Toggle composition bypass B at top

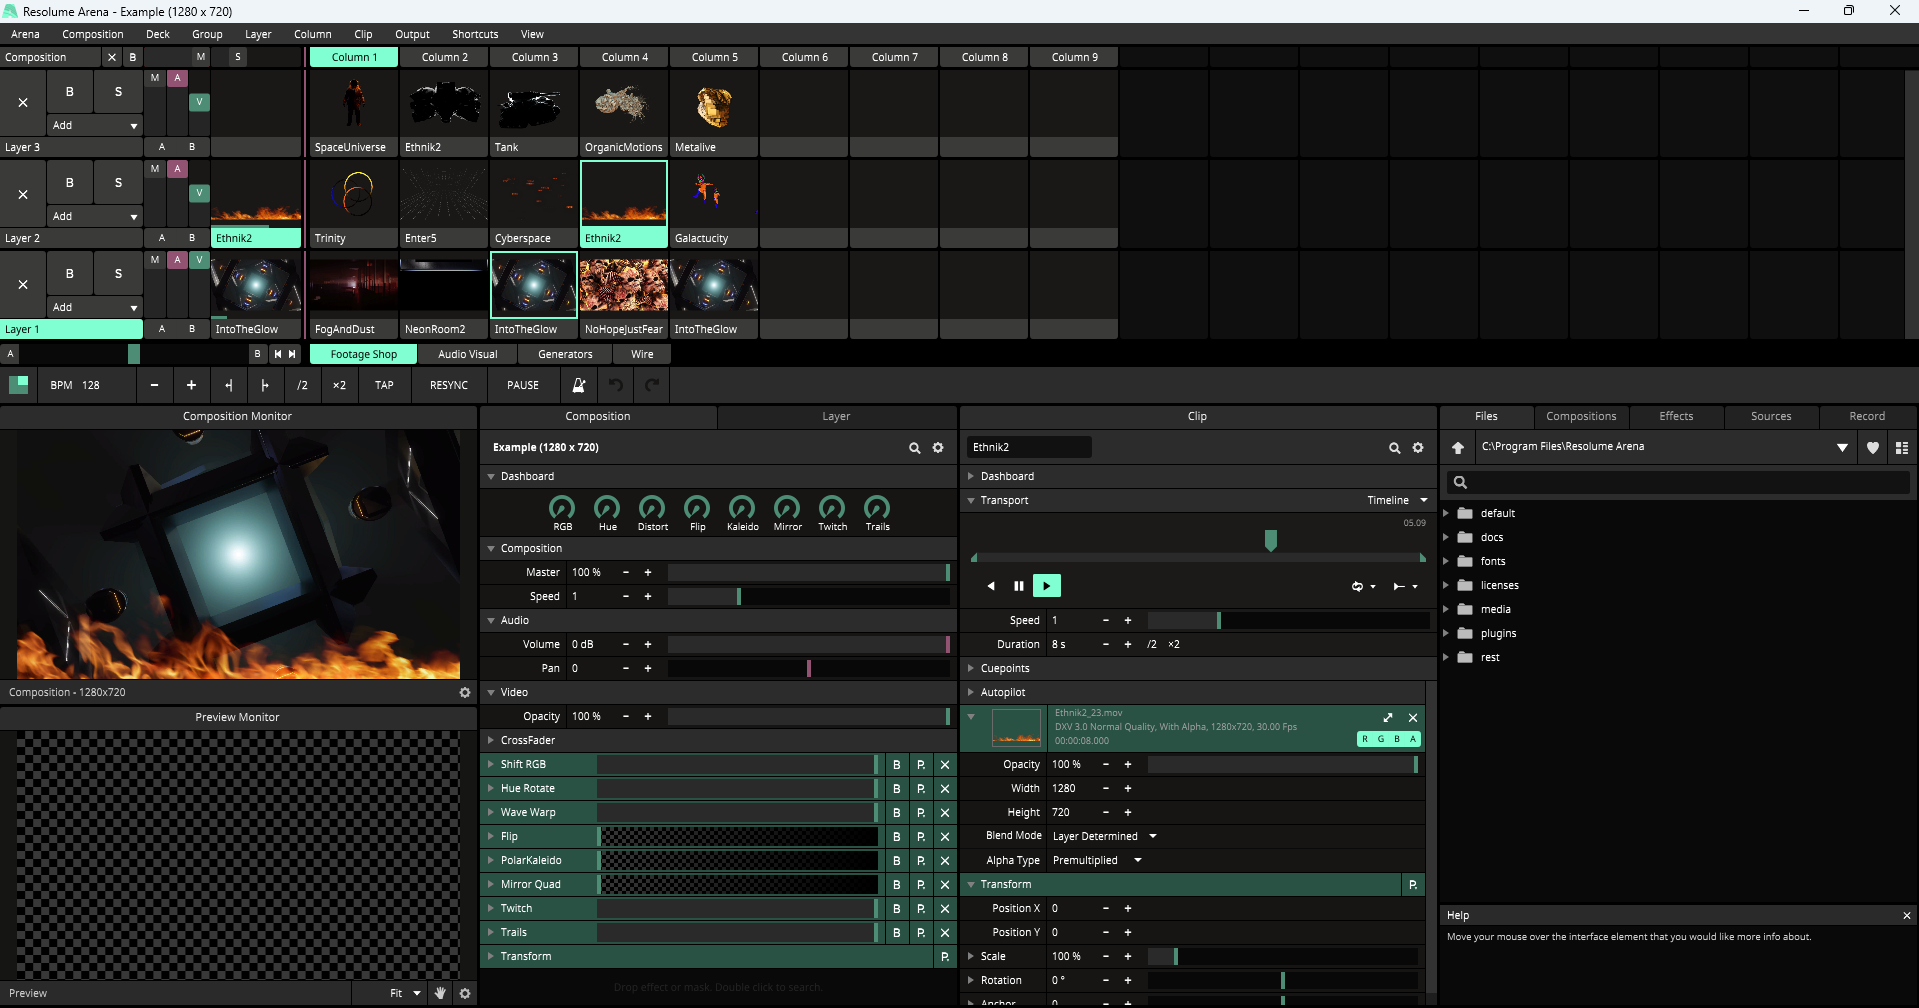[132, 57]
